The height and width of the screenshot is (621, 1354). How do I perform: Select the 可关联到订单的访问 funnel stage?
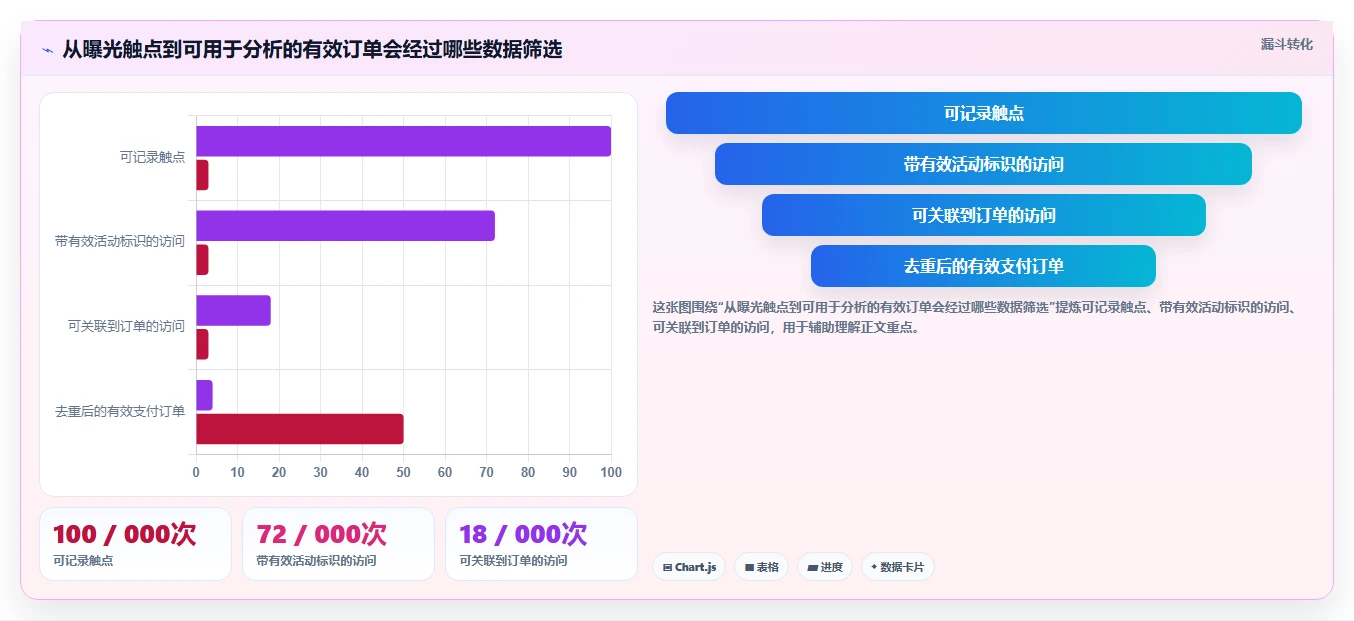tap(984, 215)
